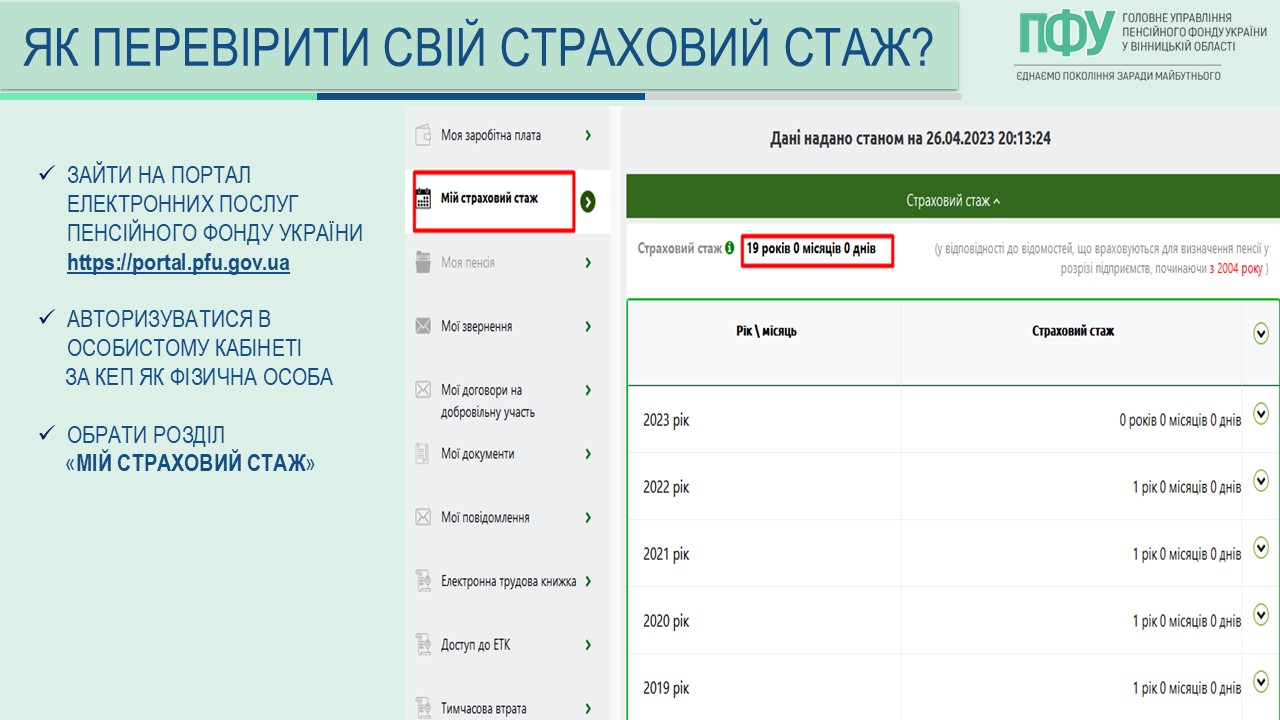Click the icon beside Мої договори на добровільну участь
1280x720 pixels.
(423, 390)
